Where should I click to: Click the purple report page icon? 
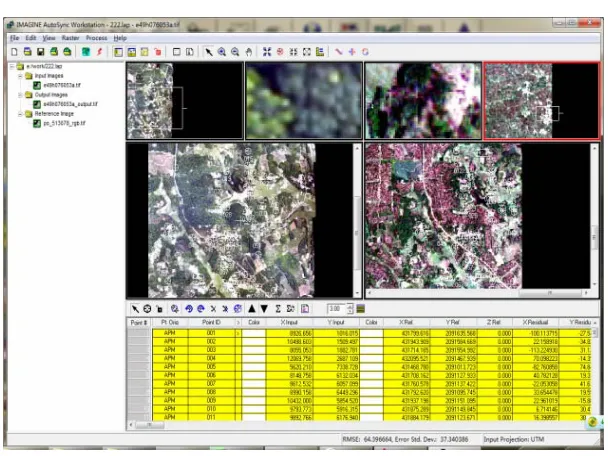coord(305,309)
